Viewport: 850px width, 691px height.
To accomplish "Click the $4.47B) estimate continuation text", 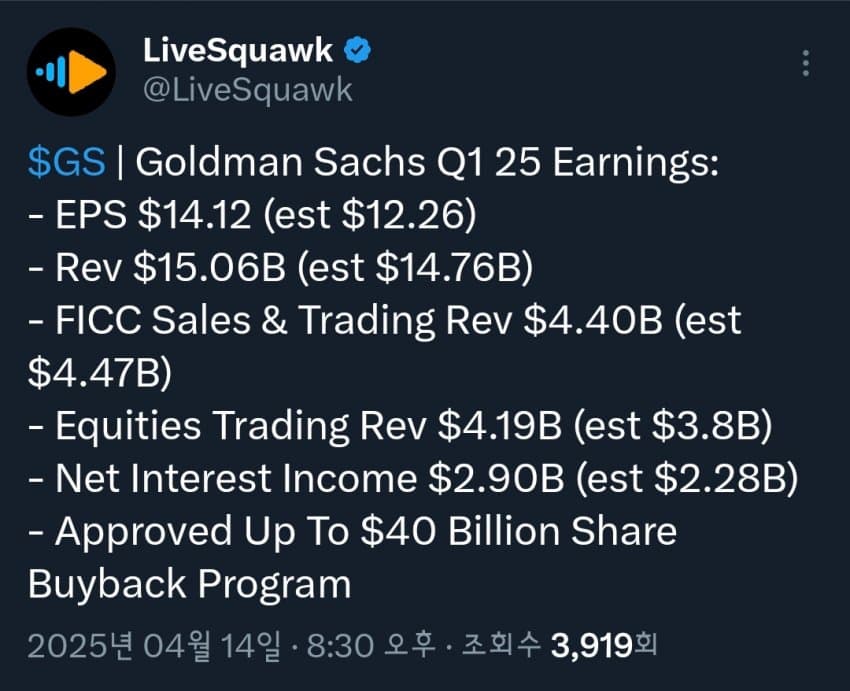I will tap(100, 373).
